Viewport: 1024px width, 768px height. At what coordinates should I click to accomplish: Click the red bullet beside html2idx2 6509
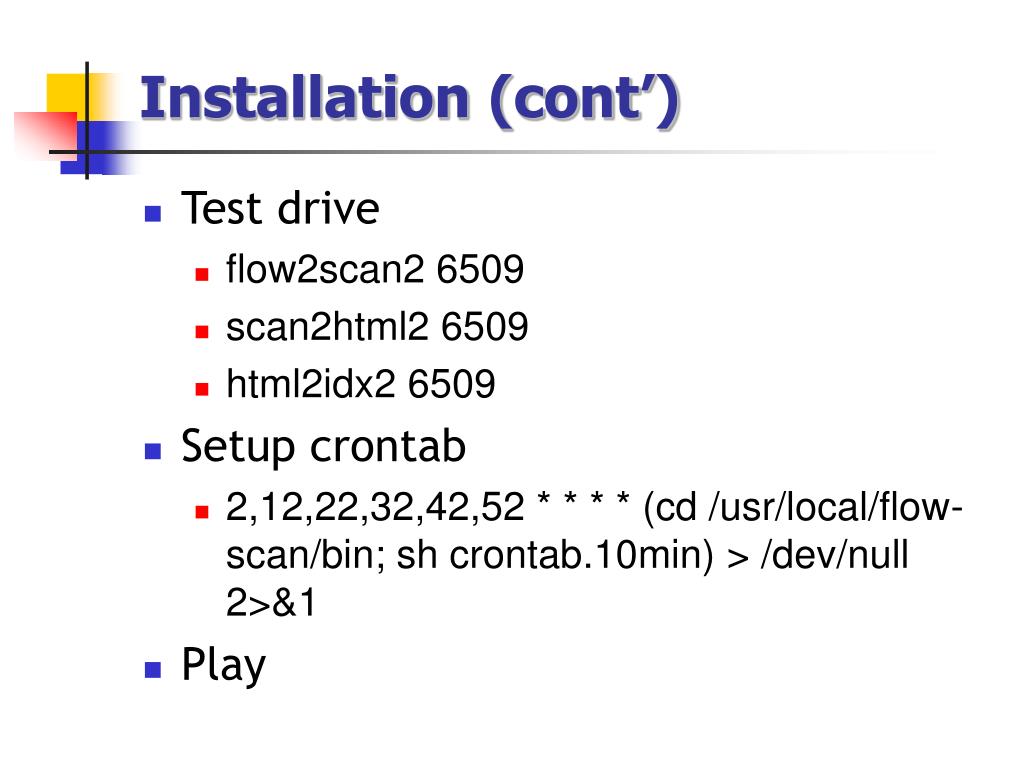[x=202, y=389]
